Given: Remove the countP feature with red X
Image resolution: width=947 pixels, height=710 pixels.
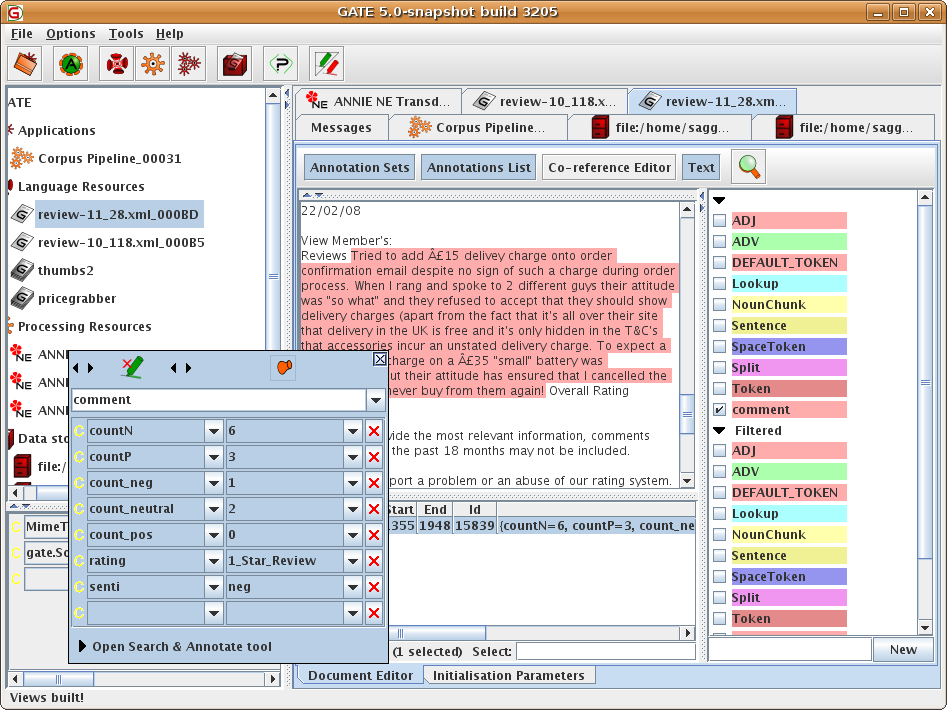Looking at the screenshot, I should (x=374, y=457).
